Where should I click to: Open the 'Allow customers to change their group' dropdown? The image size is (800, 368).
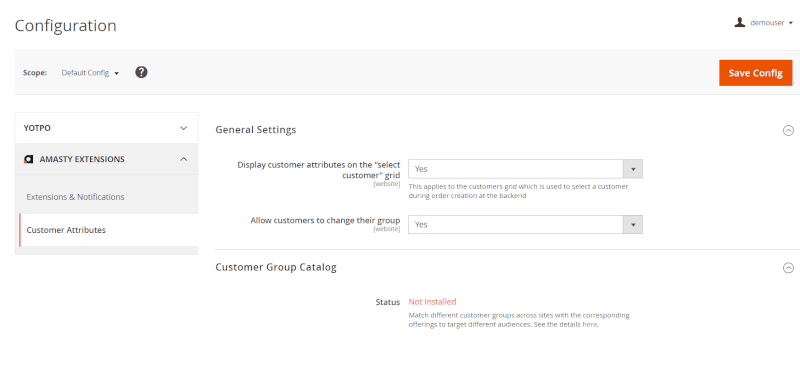[525, 225]
